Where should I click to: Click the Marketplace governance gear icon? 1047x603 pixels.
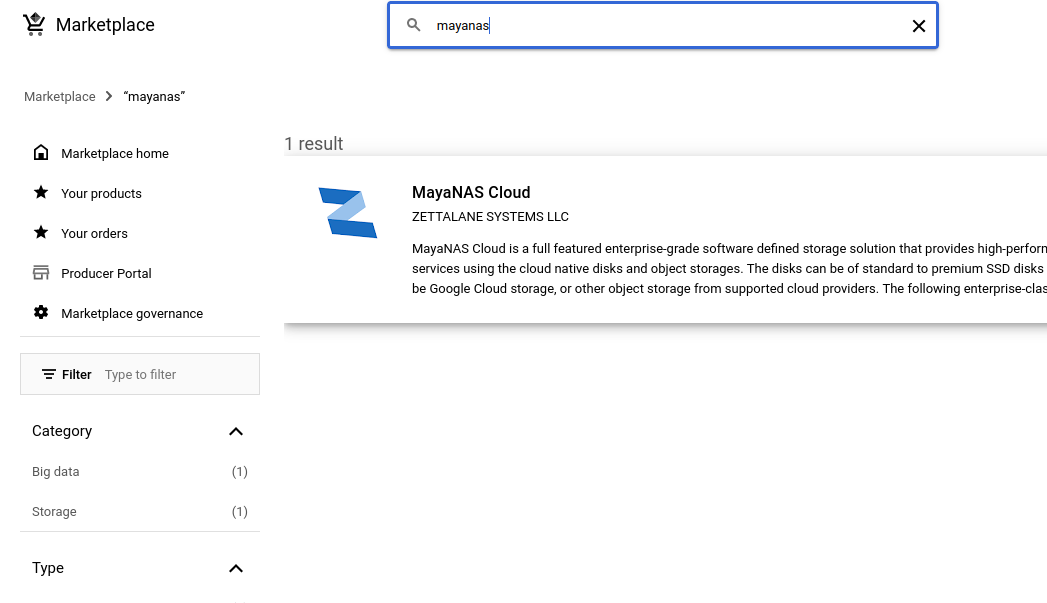point(41,313)
